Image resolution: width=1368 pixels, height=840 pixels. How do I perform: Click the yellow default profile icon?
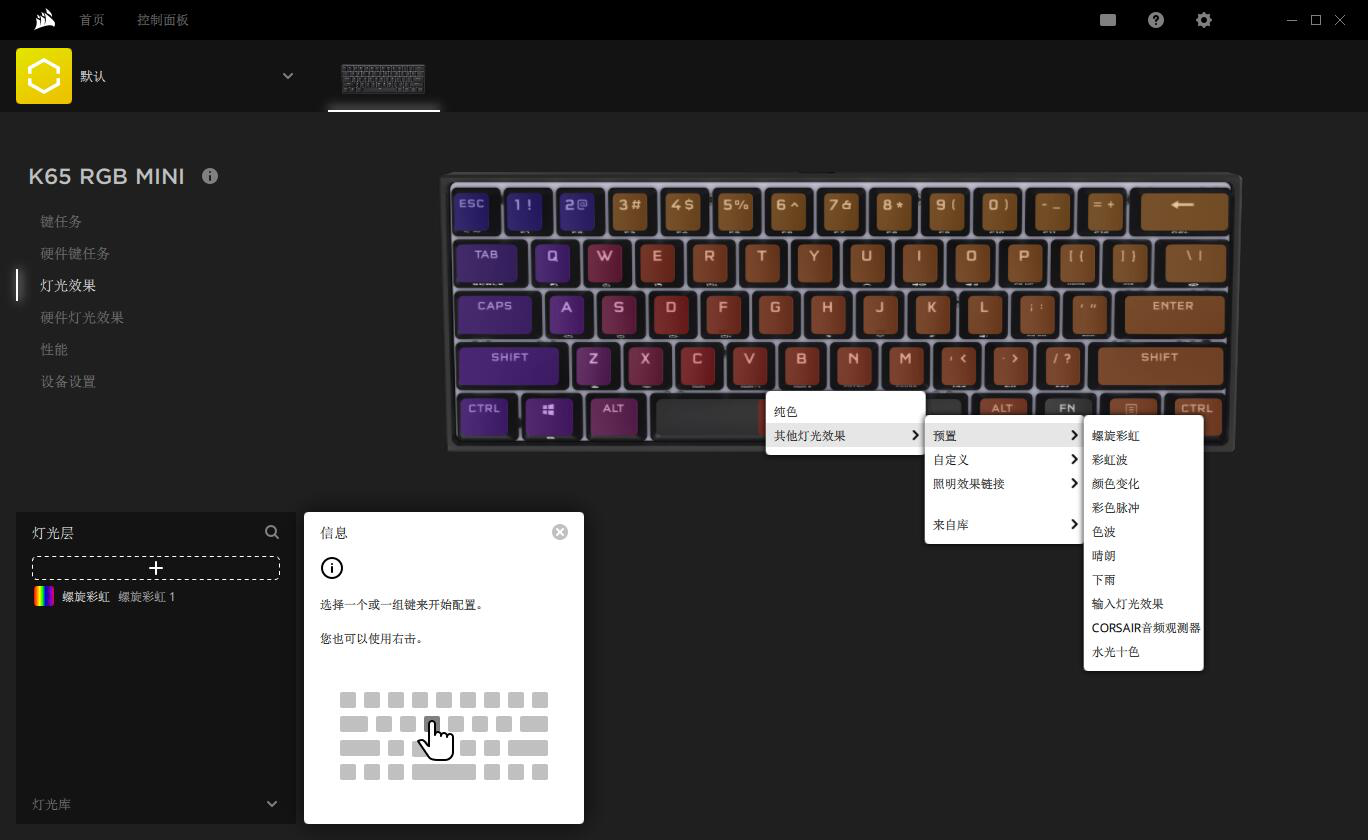tap(44, 76)
